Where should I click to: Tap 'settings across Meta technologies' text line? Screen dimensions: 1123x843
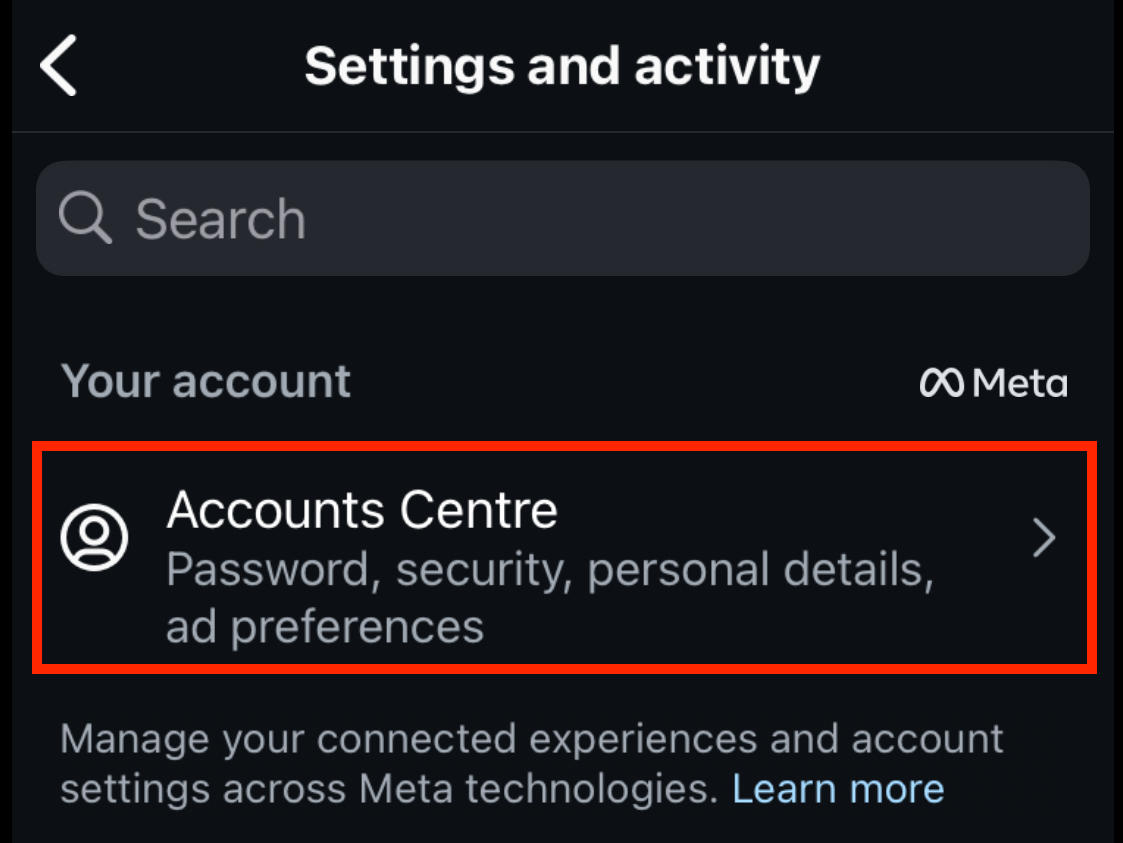[x=389, y=789]
